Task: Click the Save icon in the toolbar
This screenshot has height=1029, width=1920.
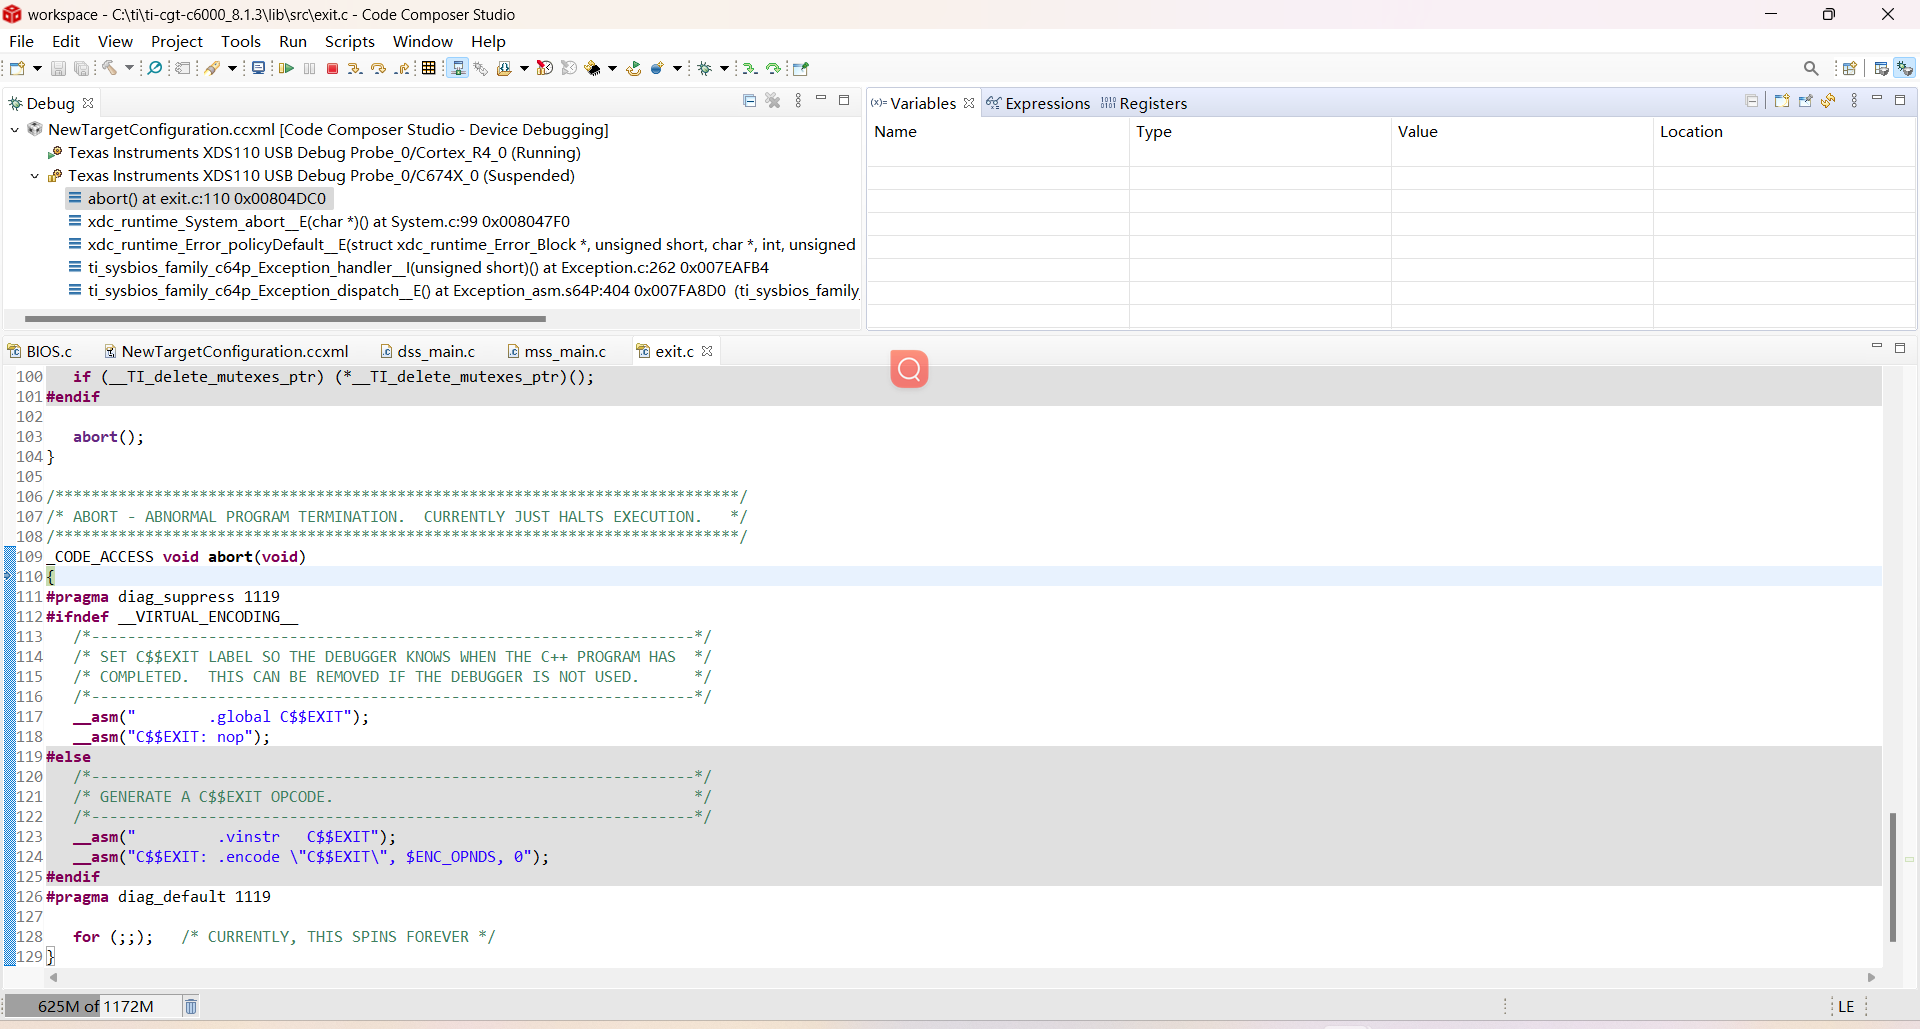Action: point(58,68)
